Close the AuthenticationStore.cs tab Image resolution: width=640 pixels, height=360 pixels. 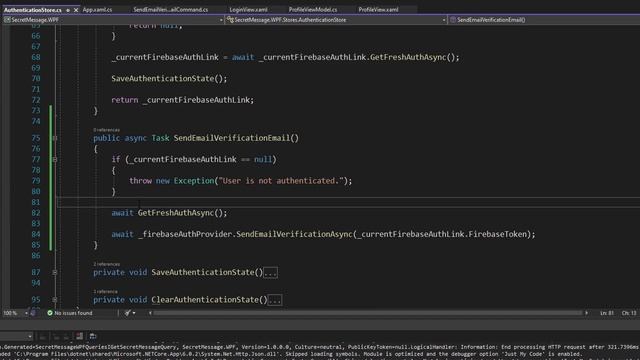click(76, 10)
